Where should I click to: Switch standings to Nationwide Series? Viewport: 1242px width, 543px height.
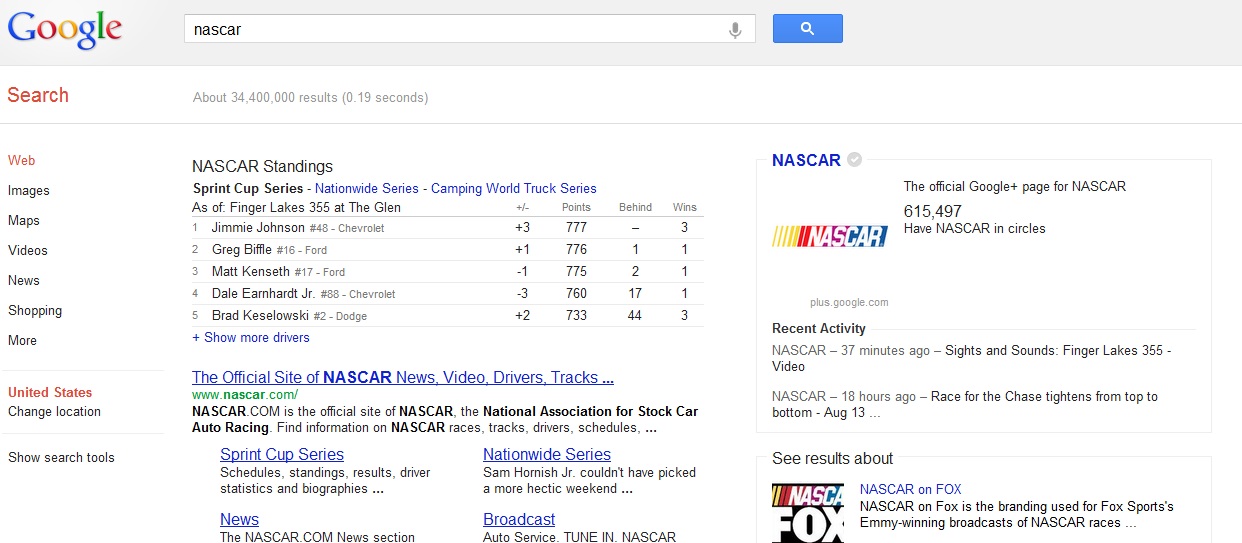click(x=366, y=188)
